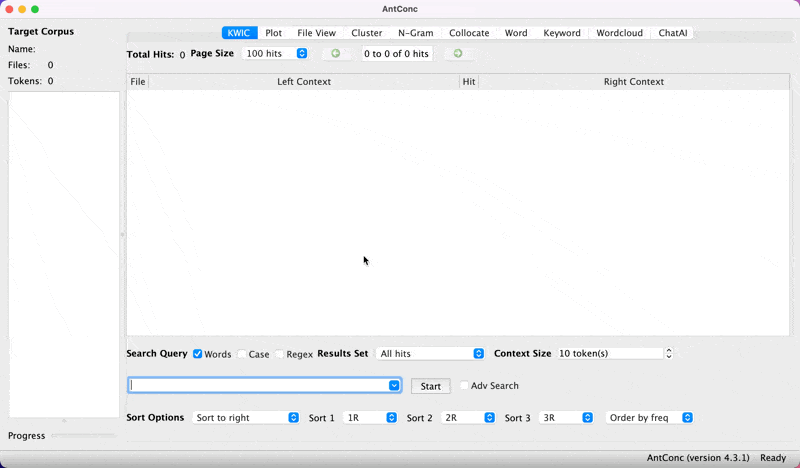This screenshot has width=800, height=468.
Task: Toggle the Adv Search checkbox
Action: pos(464,386)
